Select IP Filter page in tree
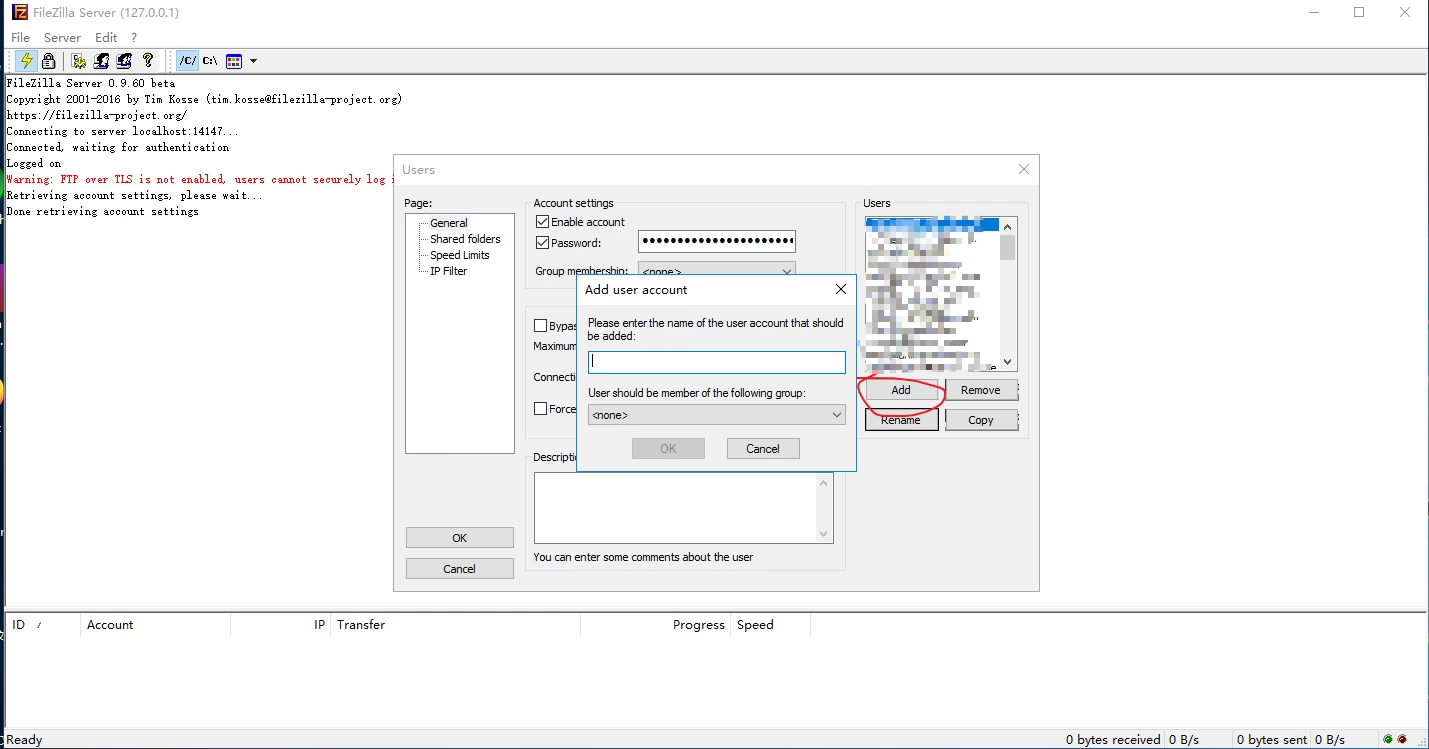 click(x=448, y=271)
